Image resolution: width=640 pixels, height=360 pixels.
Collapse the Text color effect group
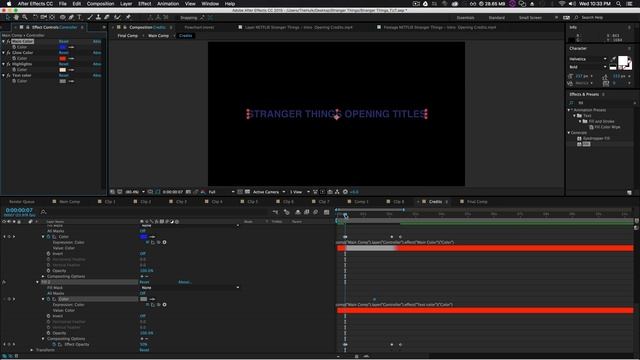(4, 76)
